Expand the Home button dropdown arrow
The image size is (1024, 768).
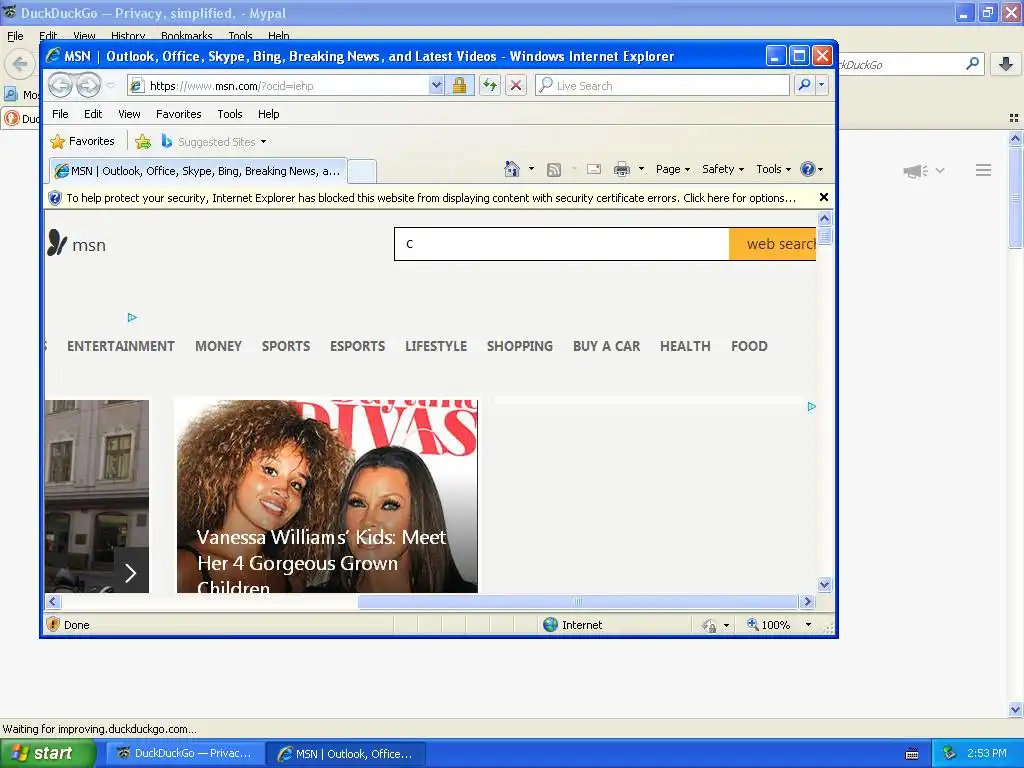click(531, 169)
